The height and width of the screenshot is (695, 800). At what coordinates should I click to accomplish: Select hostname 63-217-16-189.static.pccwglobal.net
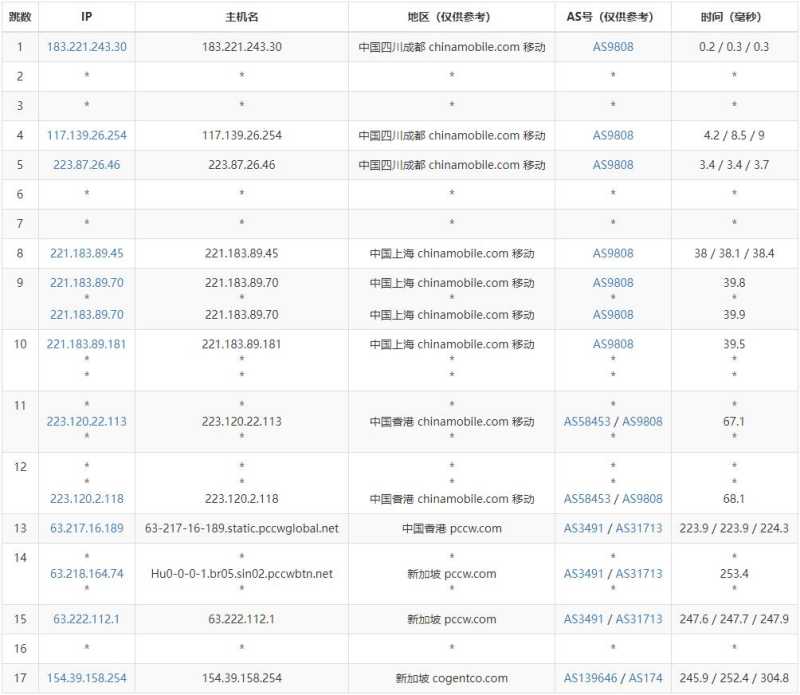tap(242, 528)
